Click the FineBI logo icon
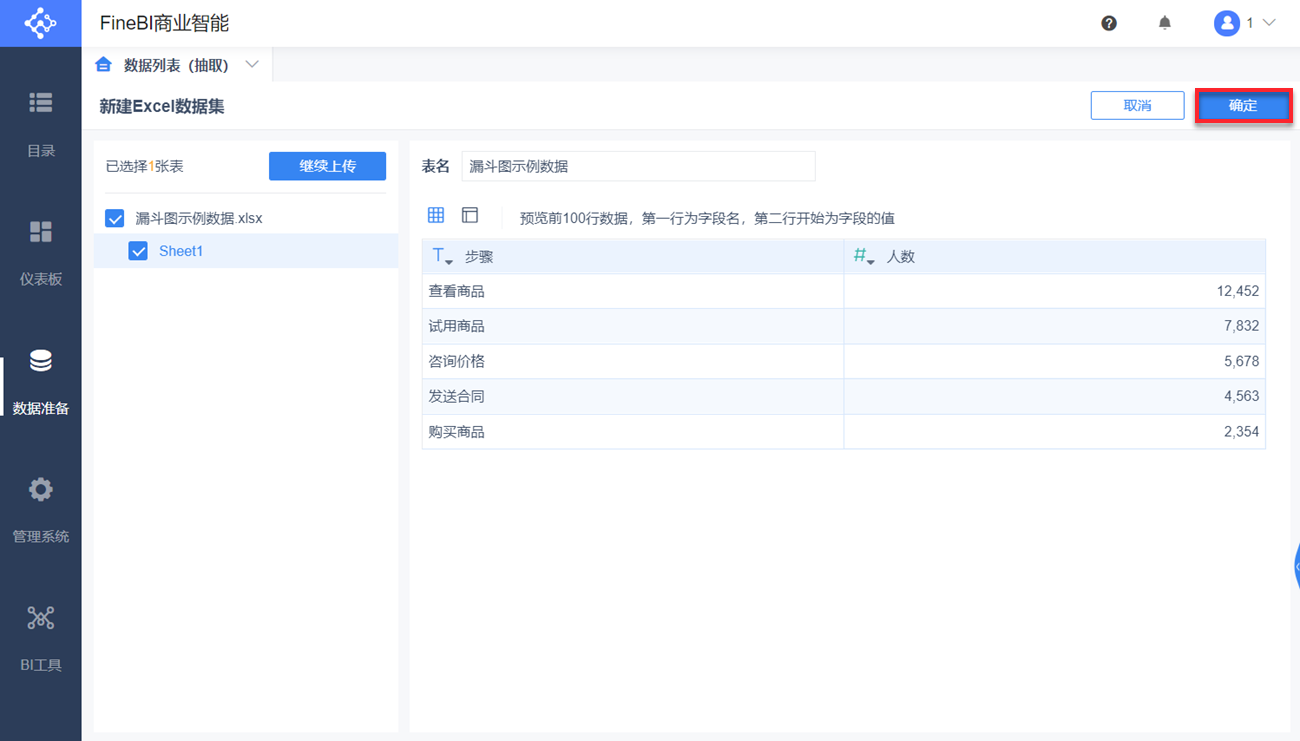1300x741 pixels. [40, 23]
